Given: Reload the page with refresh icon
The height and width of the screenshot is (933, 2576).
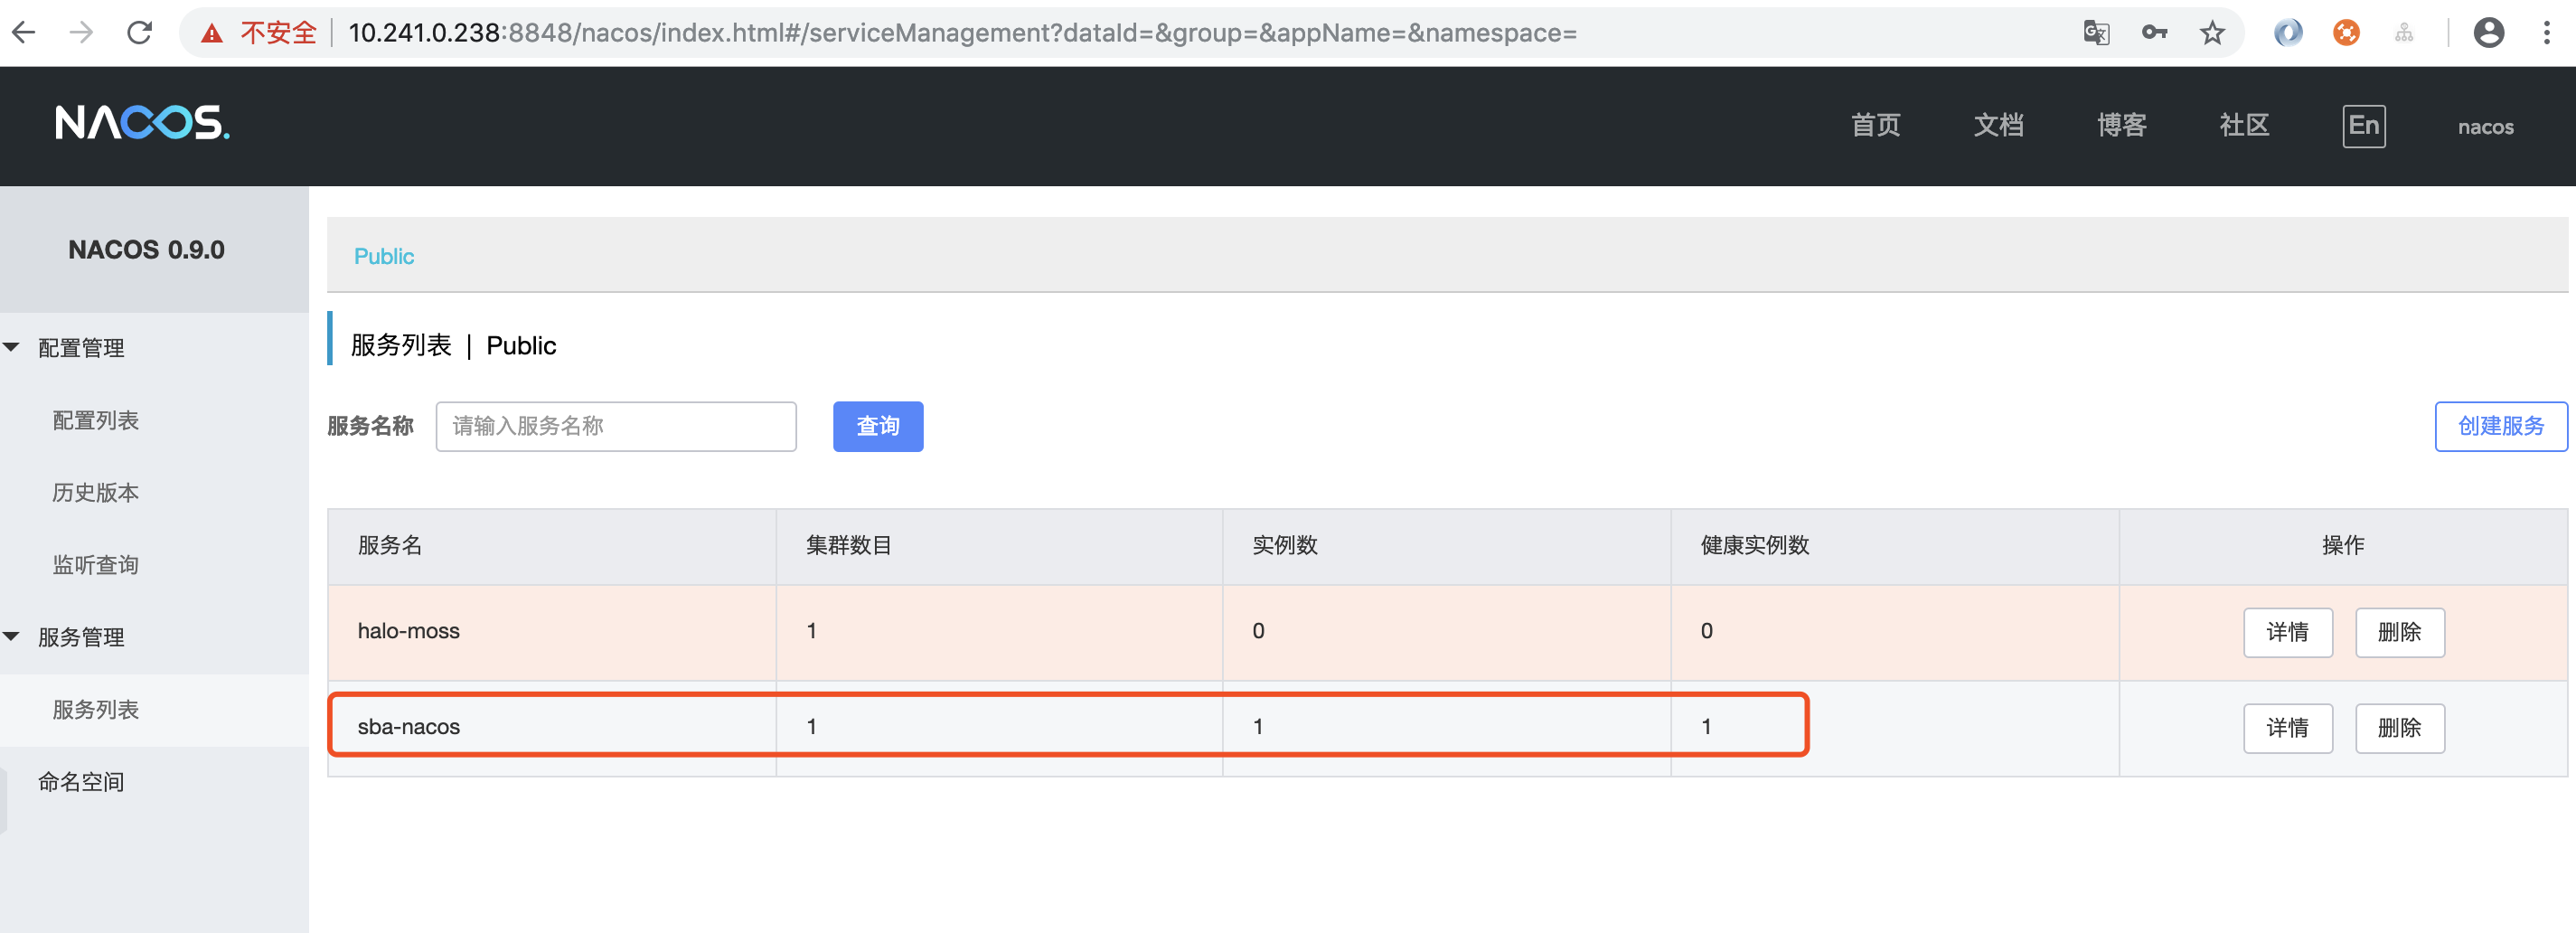Looking at the screenshot, I should point(140,33).
